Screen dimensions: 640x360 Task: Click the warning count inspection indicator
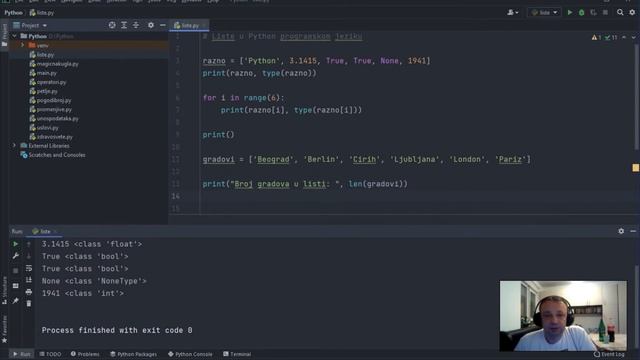596,38
